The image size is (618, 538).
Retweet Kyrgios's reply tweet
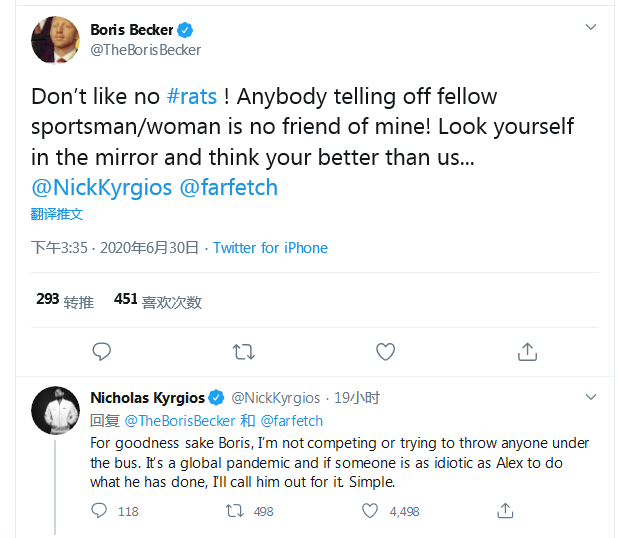pos(235,511)
